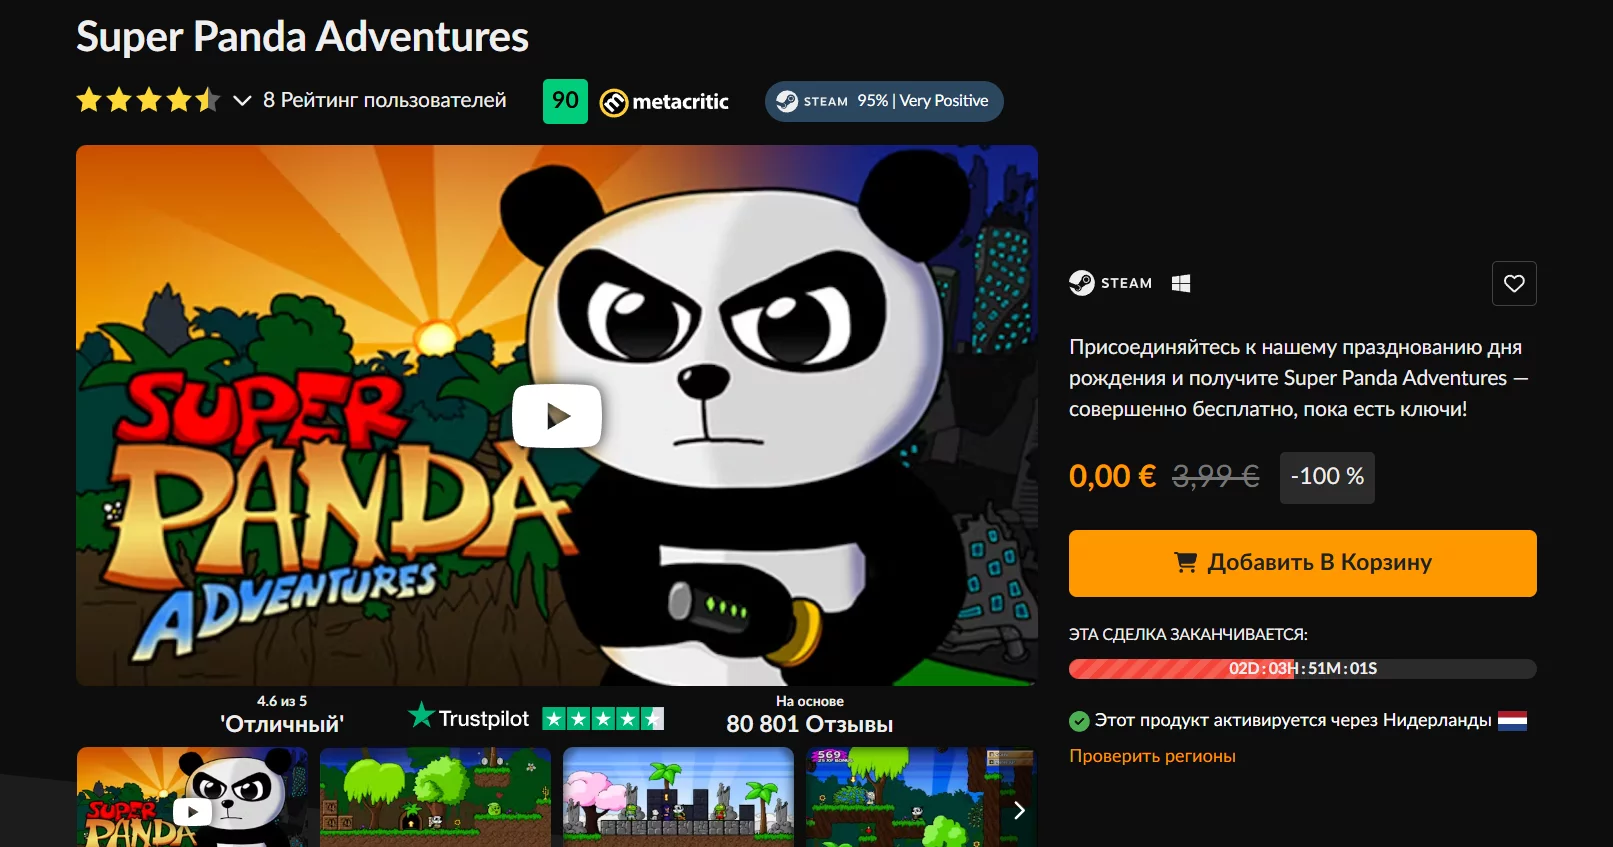Click the Добавить В Корзину button
Screen dimensions: 1613x847
point(1303,563)
